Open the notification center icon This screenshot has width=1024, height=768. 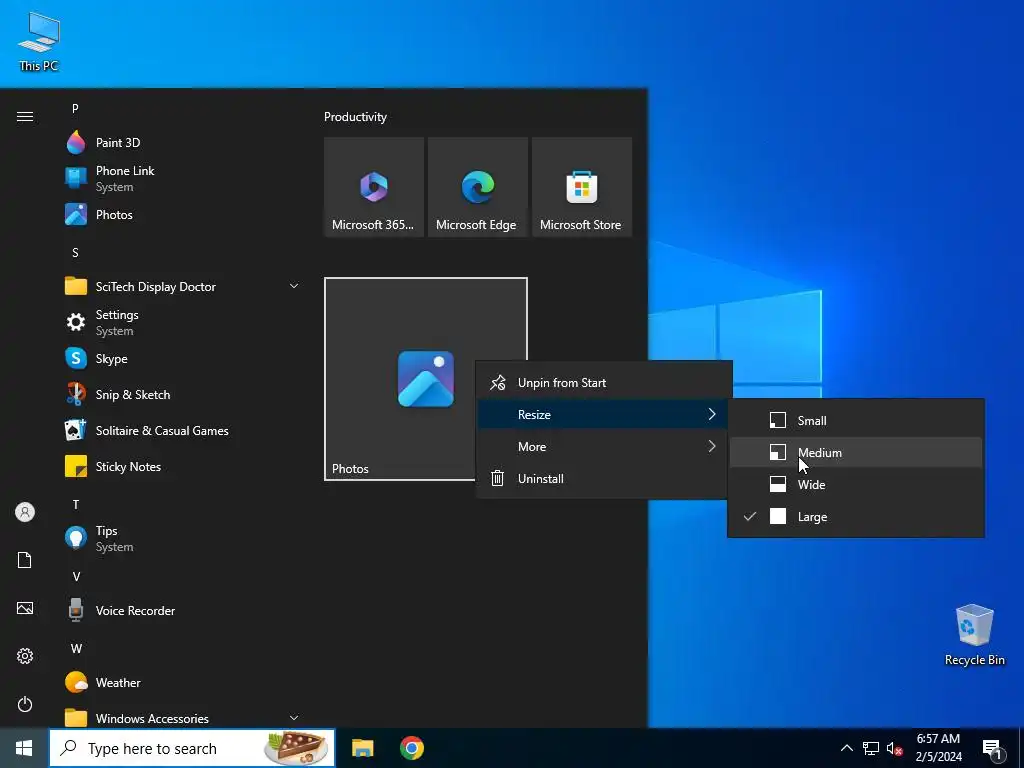[993, 749]
